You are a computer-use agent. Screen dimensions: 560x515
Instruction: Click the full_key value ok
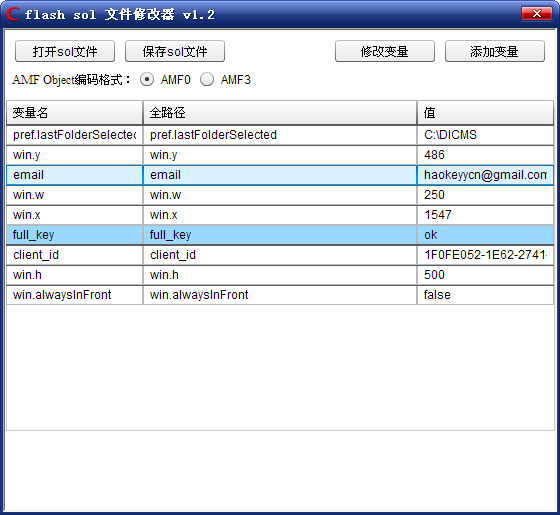[485, 235]
